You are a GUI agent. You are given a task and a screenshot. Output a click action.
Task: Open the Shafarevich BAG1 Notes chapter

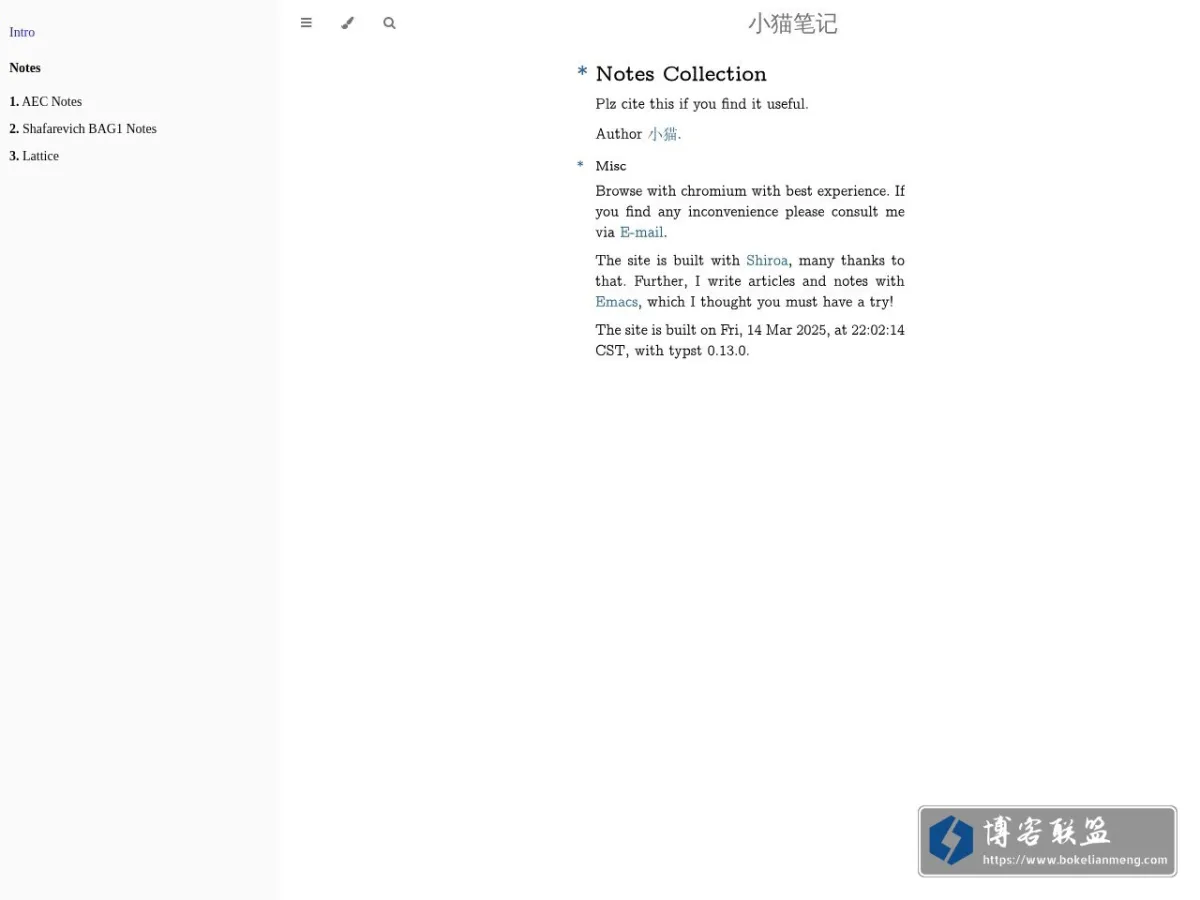83,128
